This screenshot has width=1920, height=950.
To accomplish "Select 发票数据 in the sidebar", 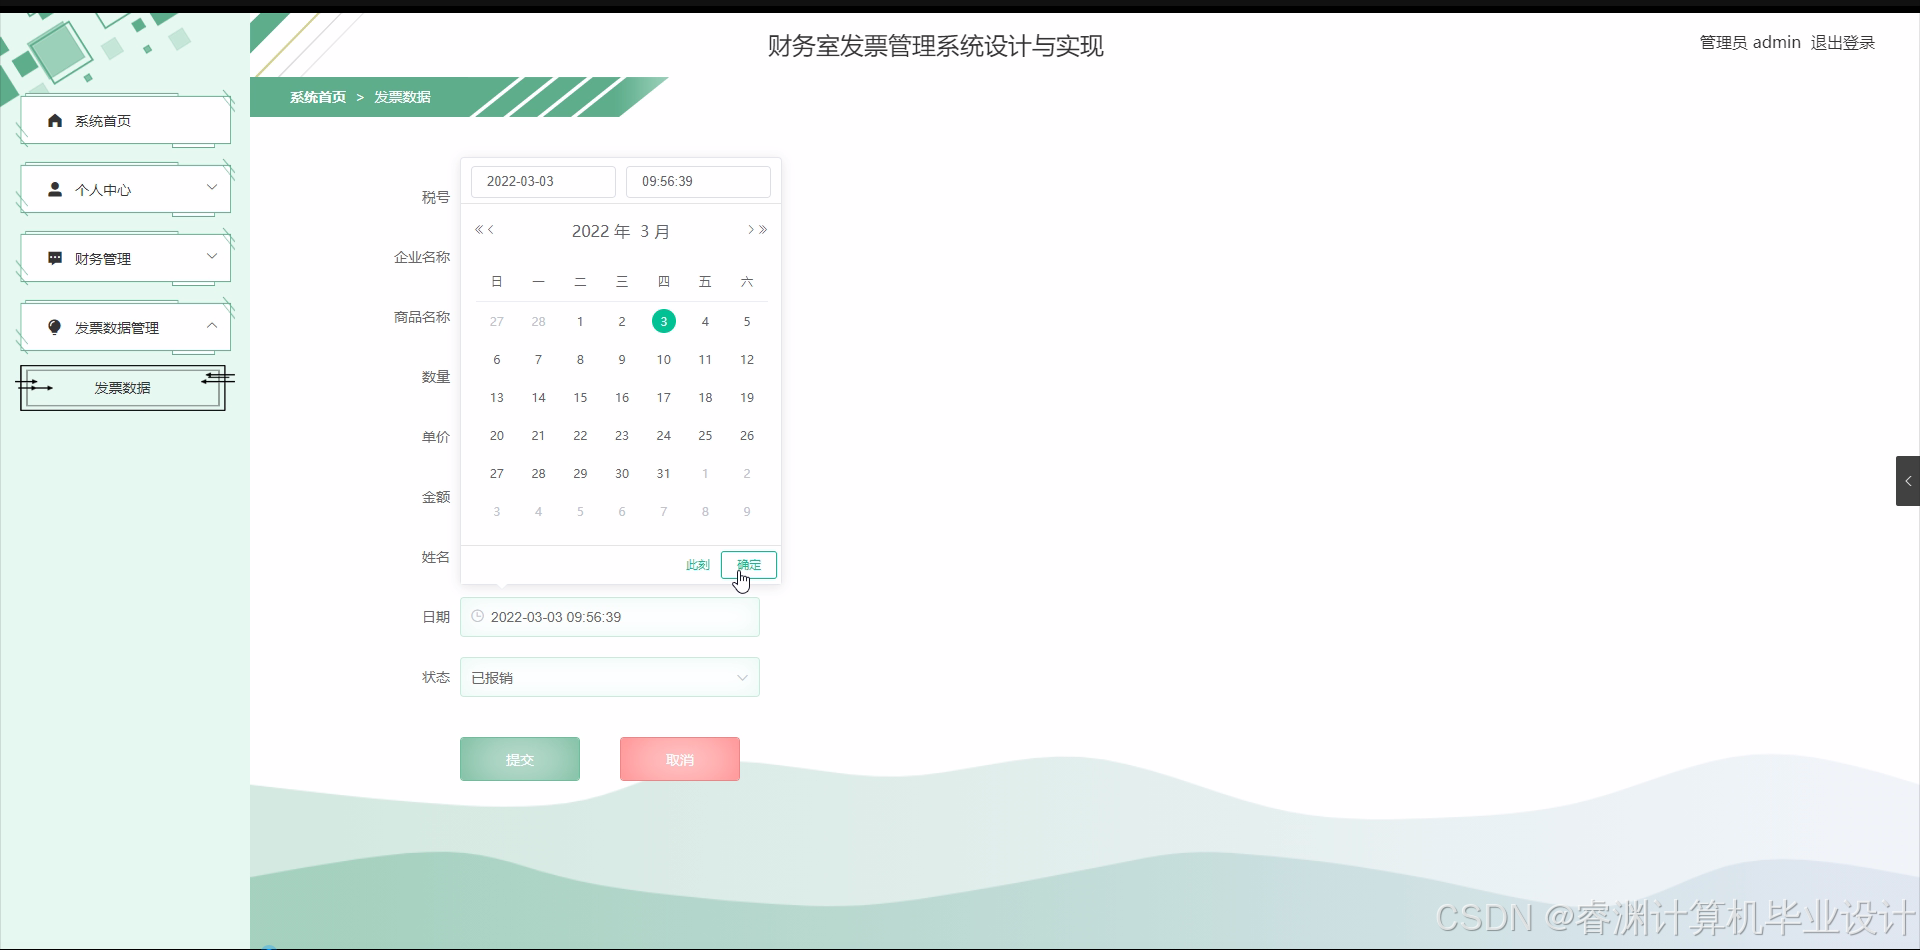I will pos(122,388).
